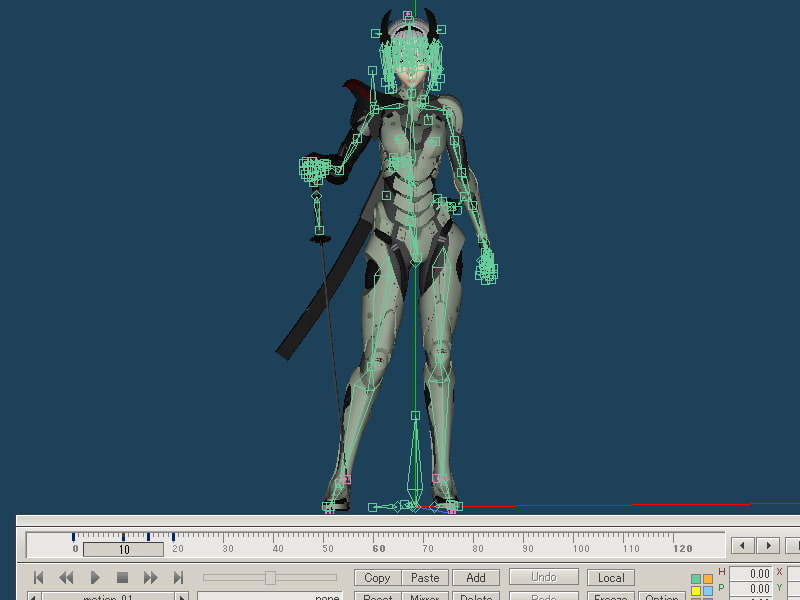The height and width of the screenshot is (600, 800).
Task: Jump to the last frame
Action: click(x=178, y=577)
